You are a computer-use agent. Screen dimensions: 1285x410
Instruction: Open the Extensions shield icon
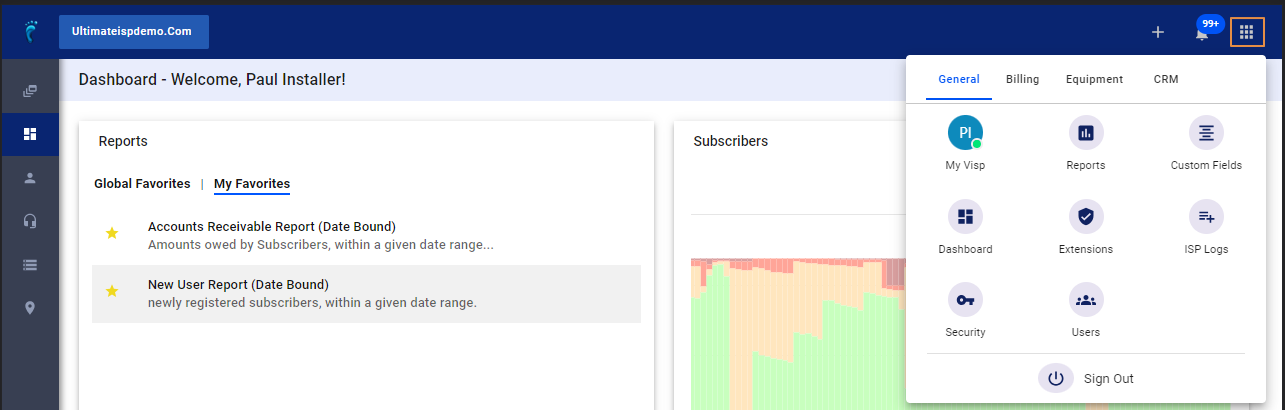point(1086,216)
